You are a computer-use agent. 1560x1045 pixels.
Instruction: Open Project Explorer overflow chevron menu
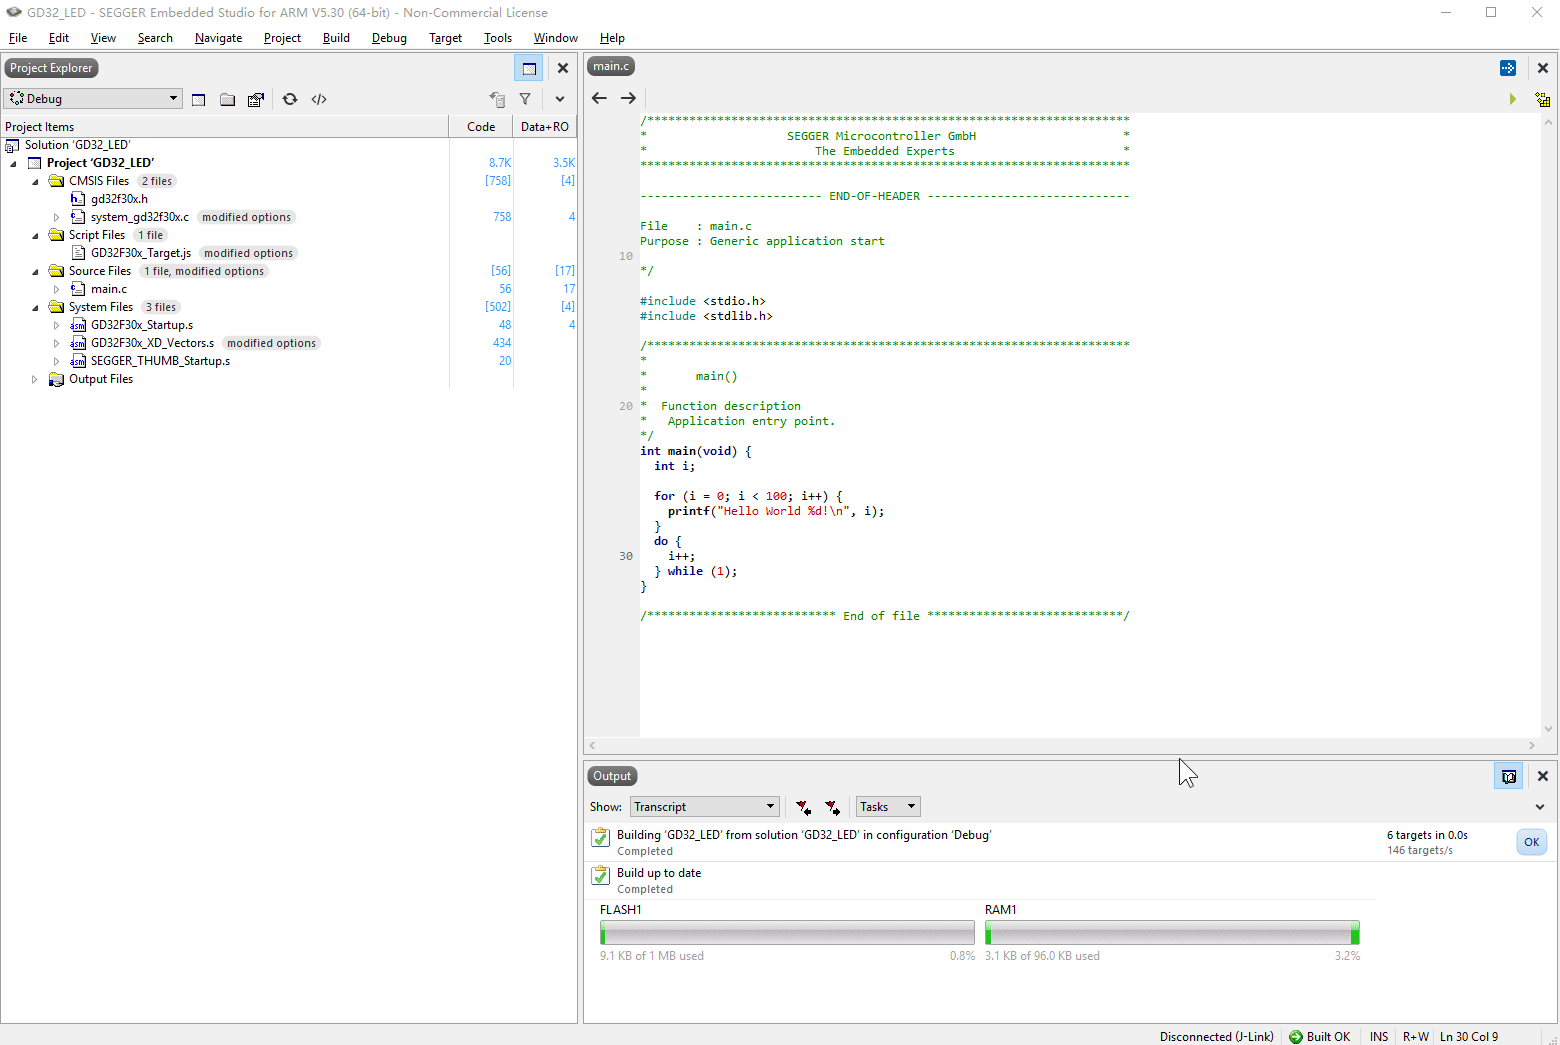[x=560, y=99]
